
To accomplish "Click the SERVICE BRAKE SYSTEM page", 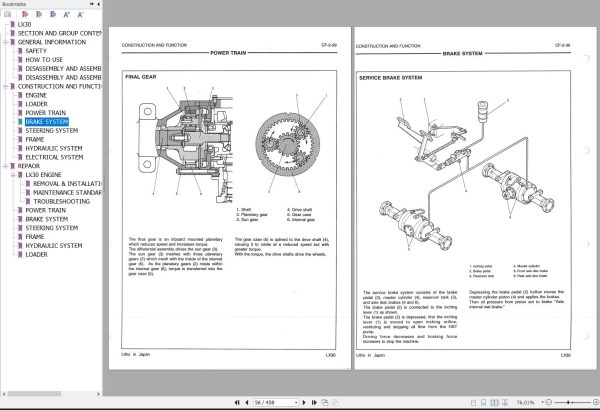I will tap(476, 198).
